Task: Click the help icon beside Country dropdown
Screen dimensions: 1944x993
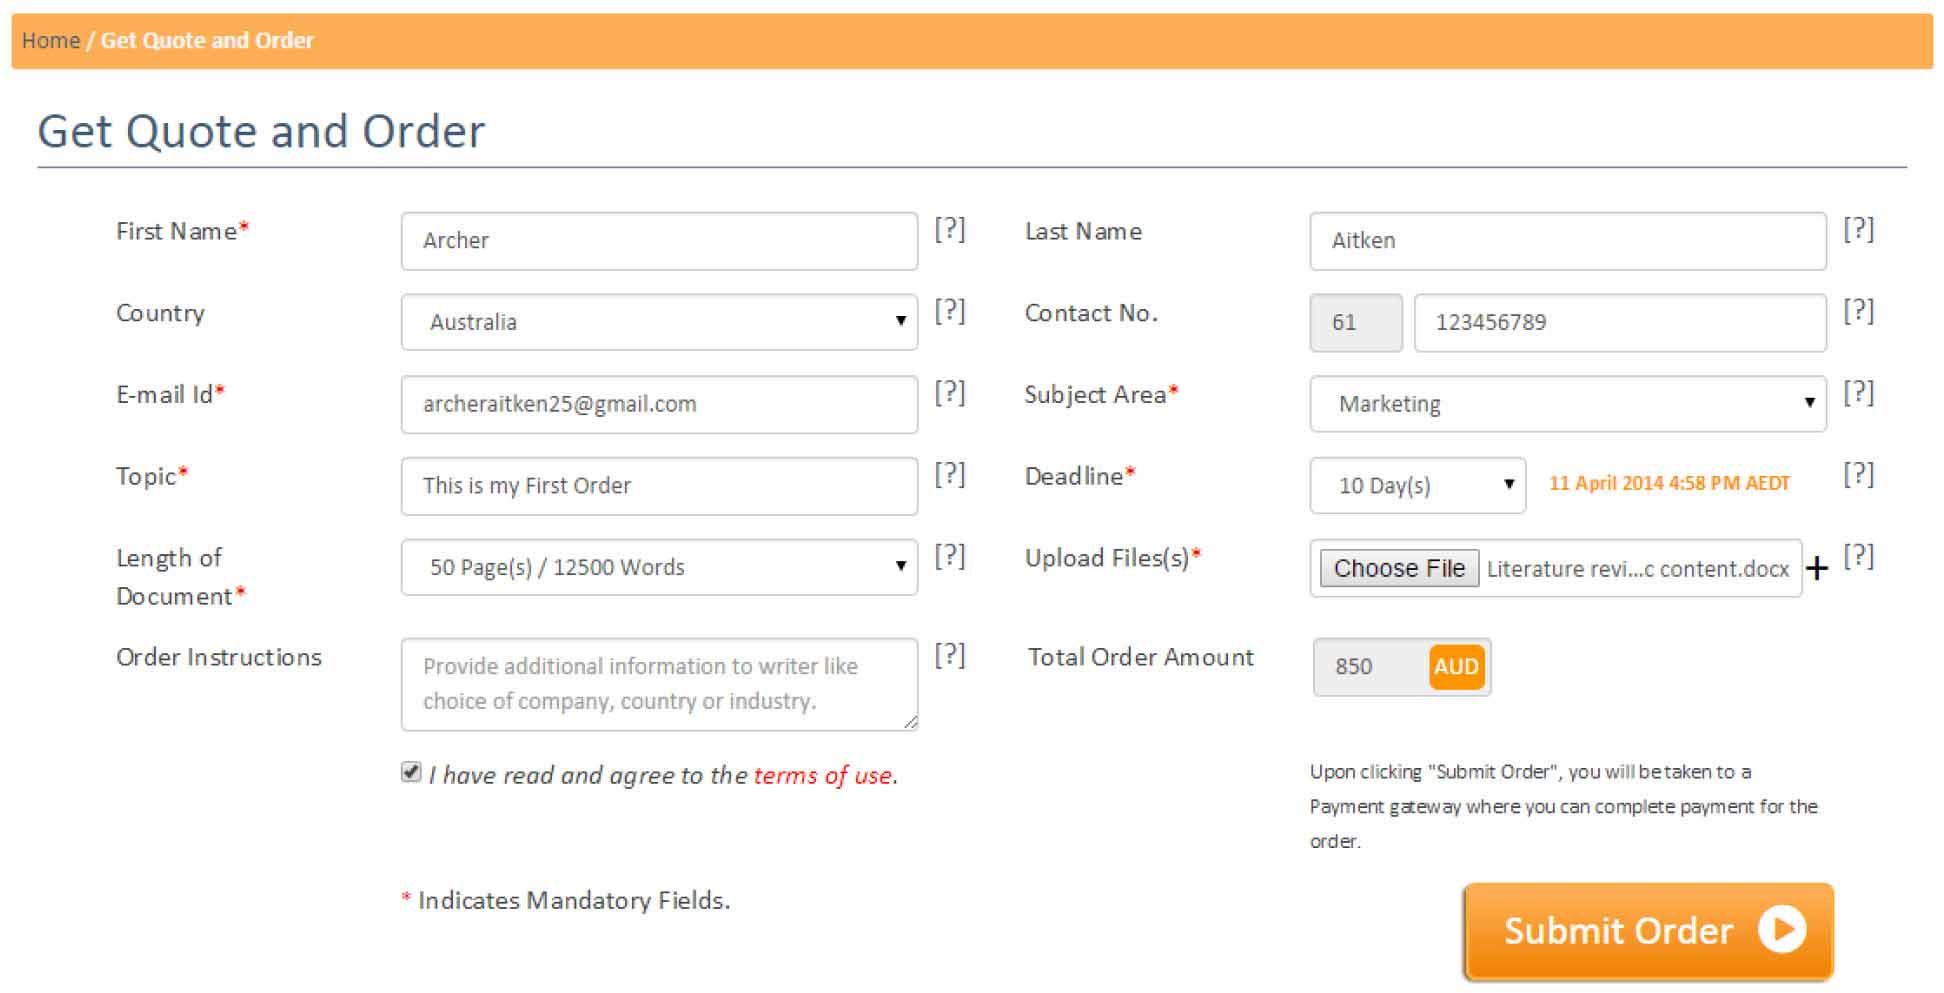Action: pyautogui.click(x=949, y=312)
